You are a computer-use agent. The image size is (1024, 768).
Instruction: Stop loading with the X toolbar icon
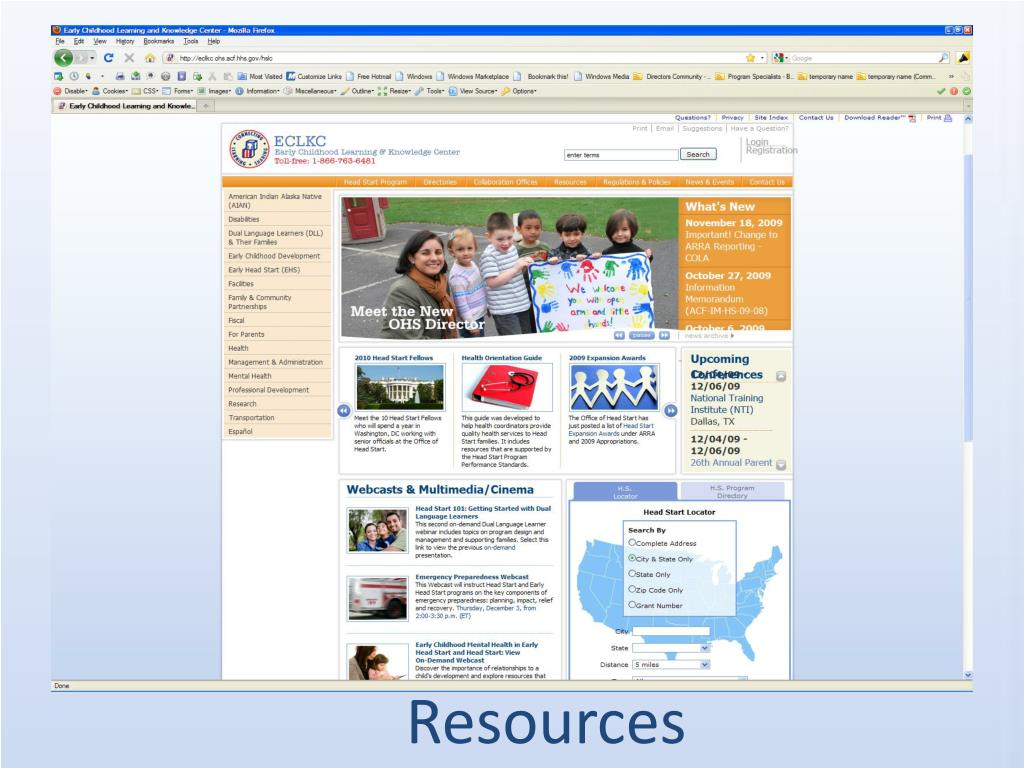click(x=129, y=57)
